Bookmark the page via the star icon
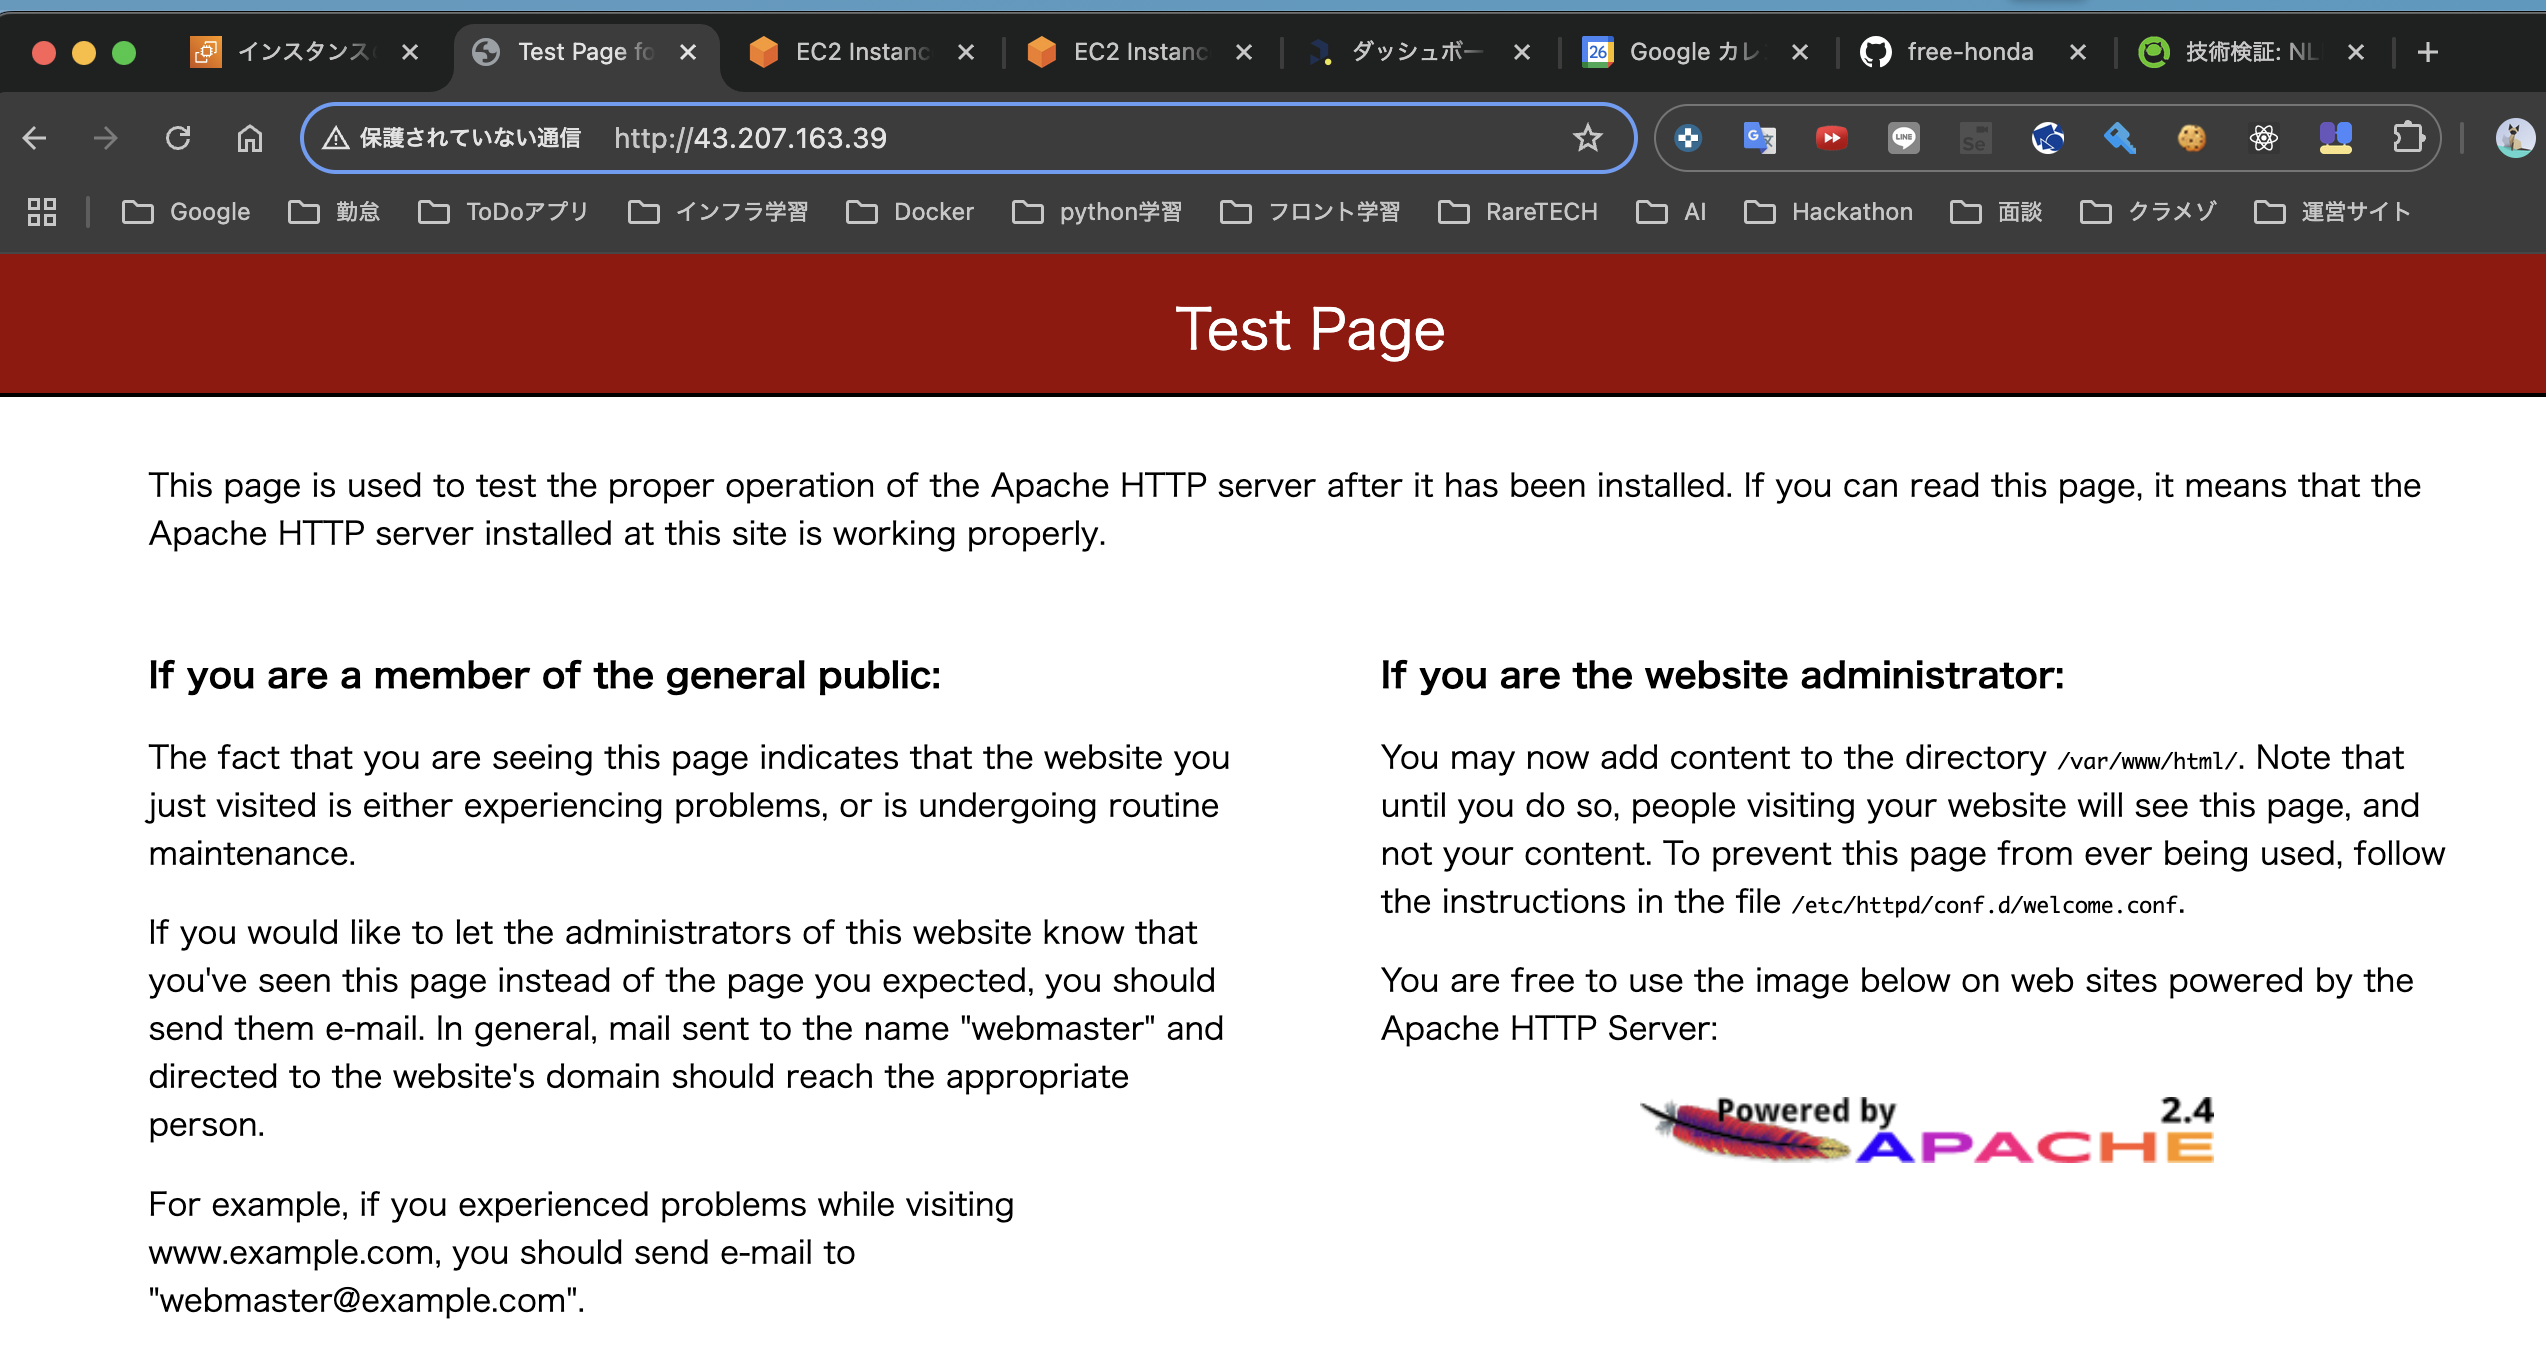 click(1588, 138)
